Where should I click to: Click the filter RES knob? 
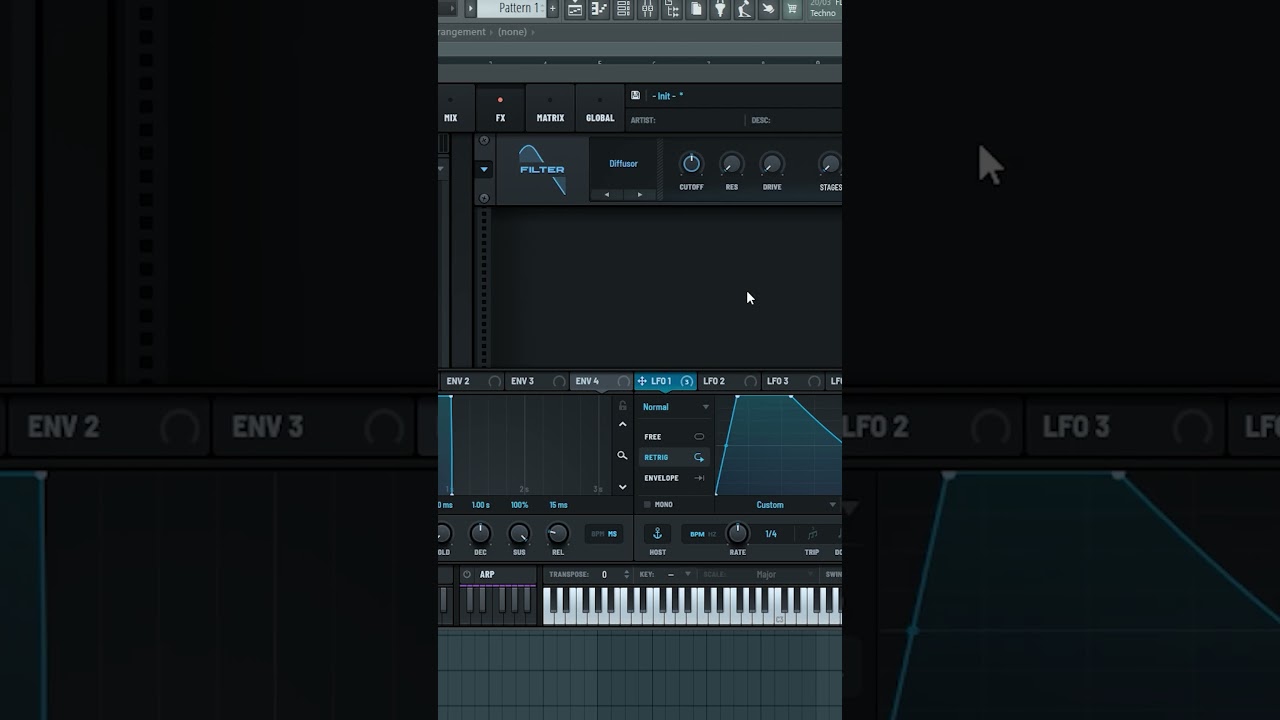[x=732, y=164]
